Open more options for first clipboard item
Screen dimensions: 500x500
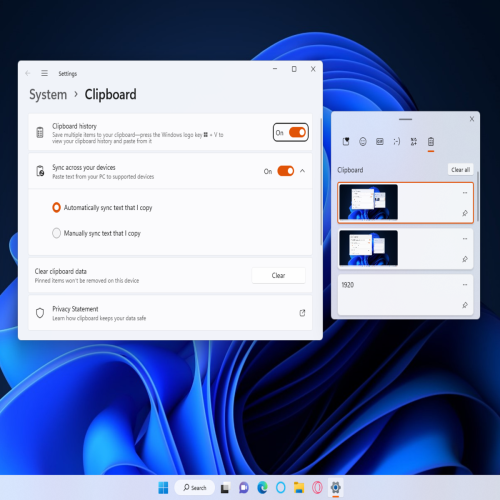[465, 193]
